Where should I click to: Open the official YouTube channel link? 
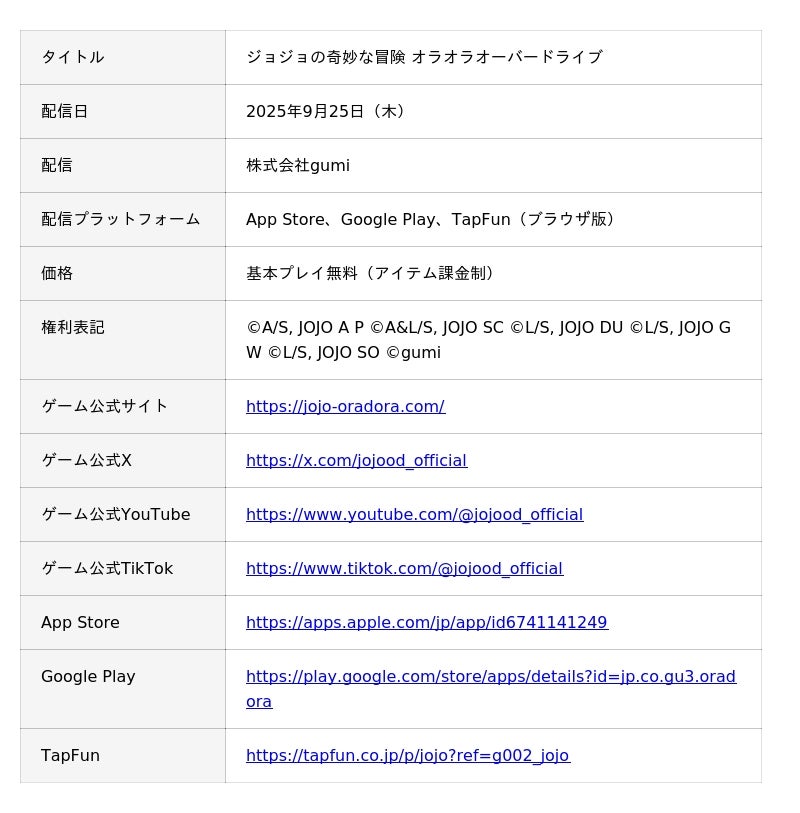(x=414, y=514)
